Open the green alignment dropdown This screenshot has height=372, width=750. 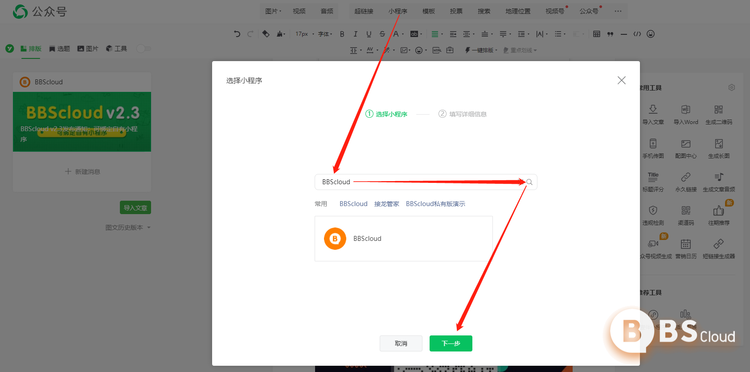[x=437, y=34]
